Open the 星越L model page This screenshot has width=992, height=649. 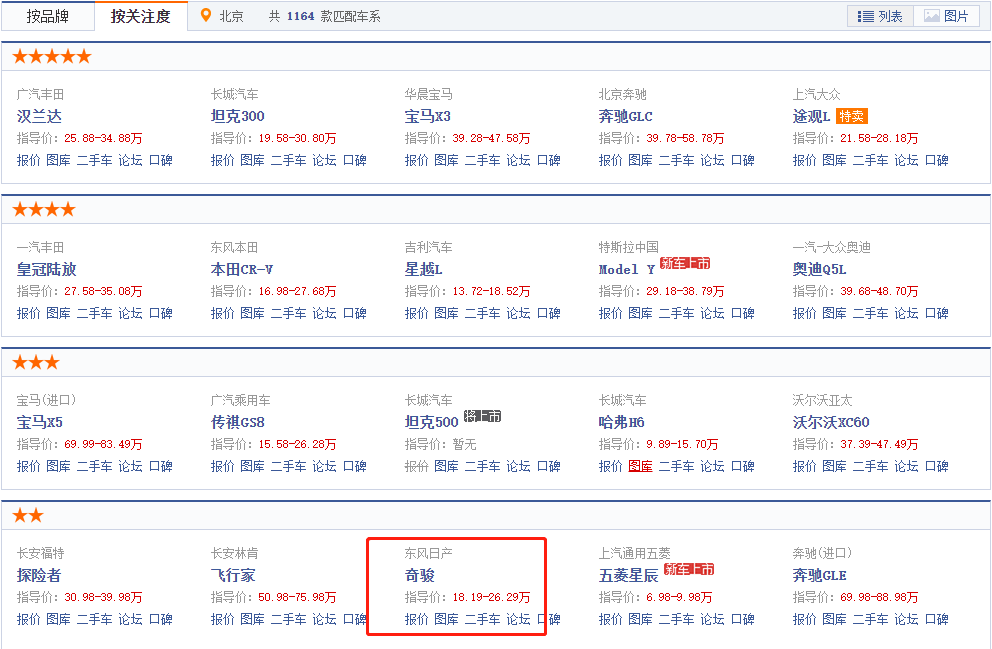pos(423,269)
